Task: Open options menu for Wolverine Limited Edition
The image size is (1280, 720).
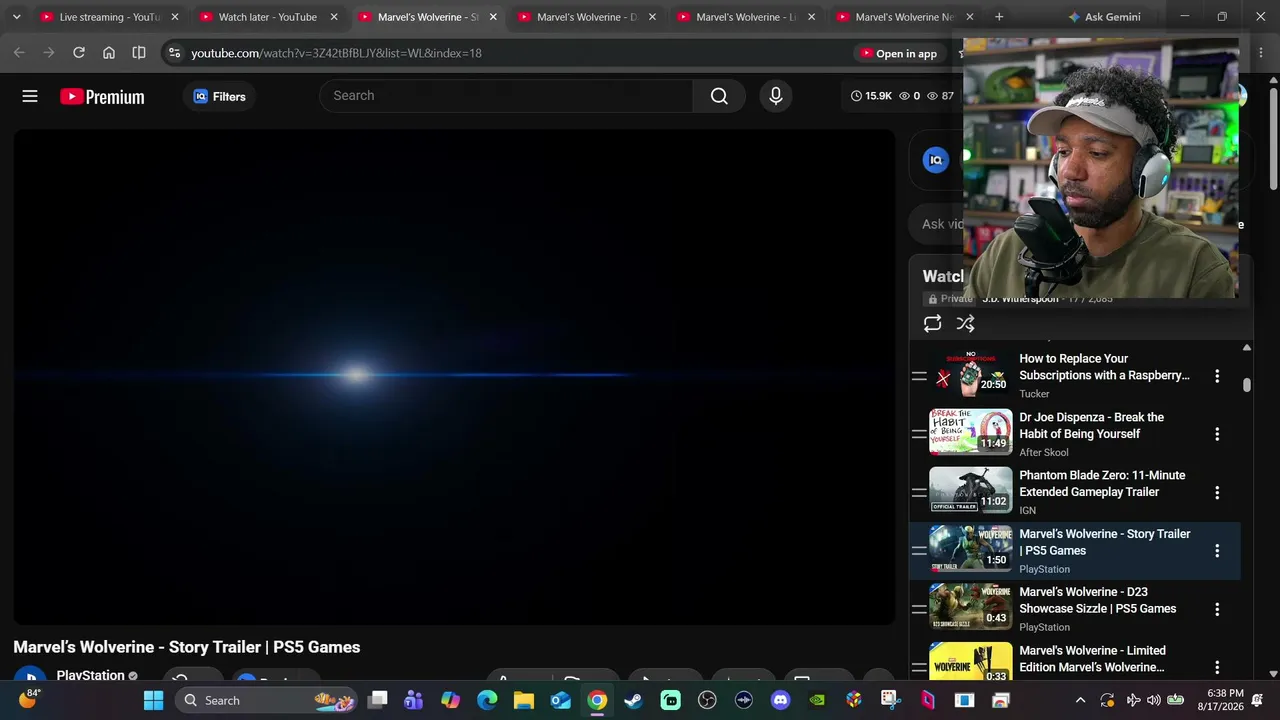Action: (1217, 667)
